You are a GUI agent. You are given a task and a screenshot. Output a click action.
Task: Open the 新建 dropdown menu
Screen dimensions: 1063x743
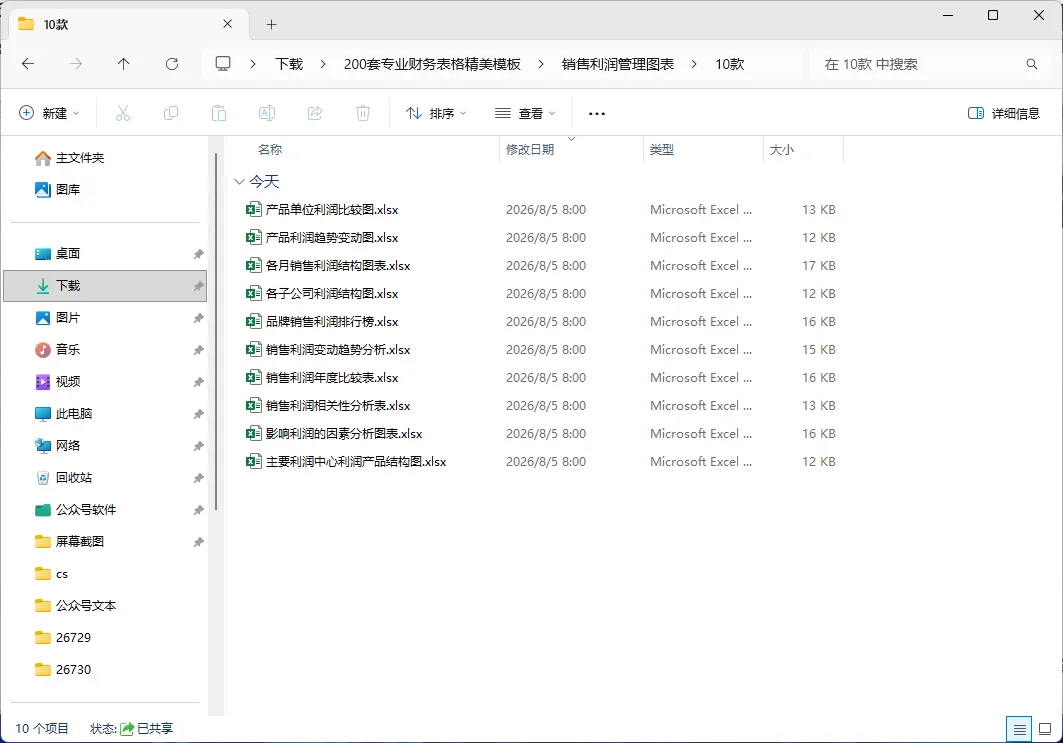(49, 113)
